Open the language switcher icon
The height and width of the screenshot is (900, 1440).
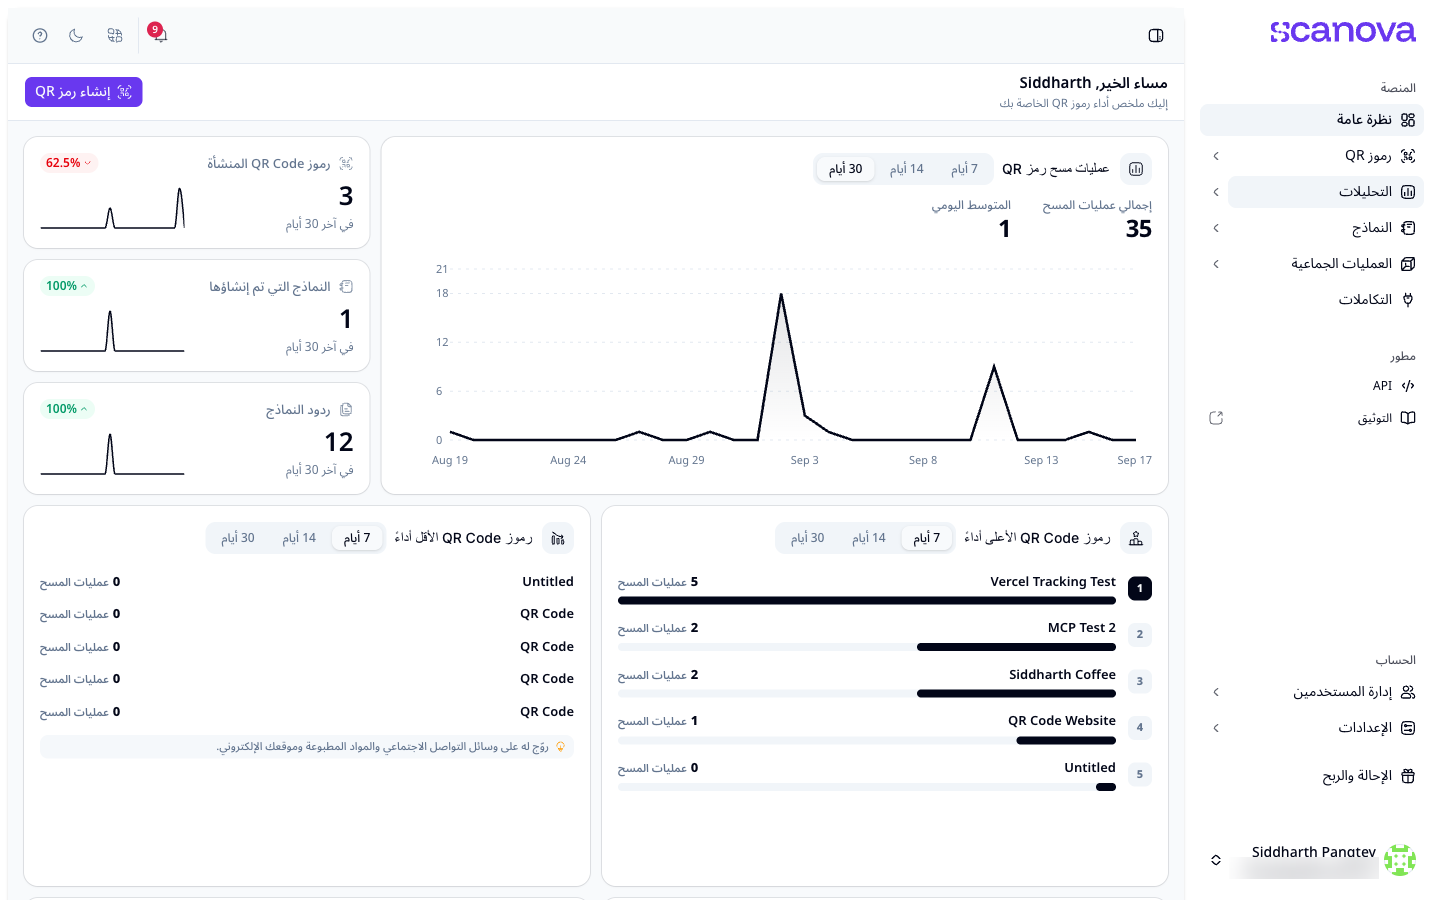115,36
